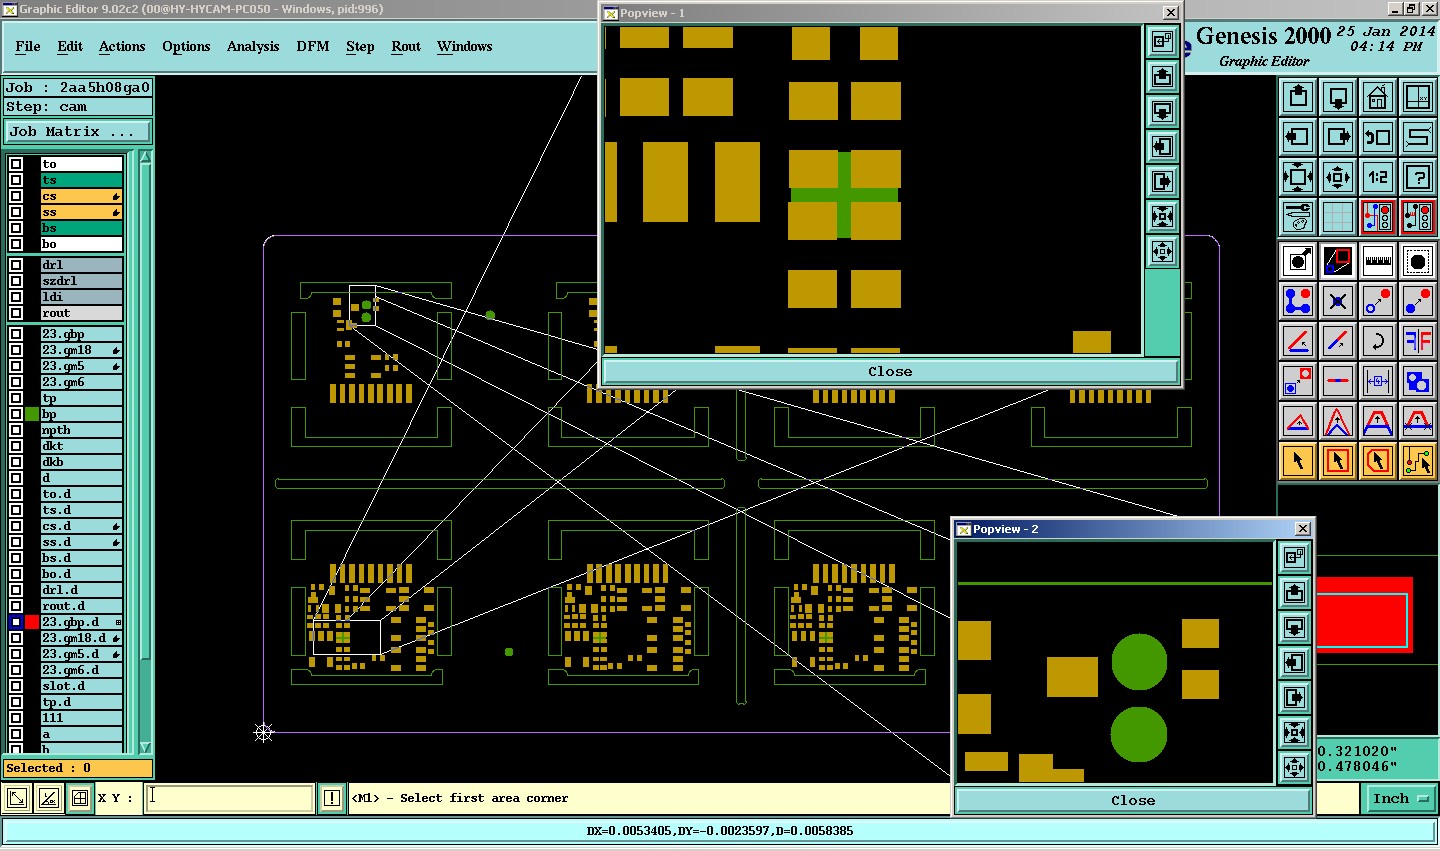
Task: Click Close in Popview - 2
Action: [x=1132, y=800]
